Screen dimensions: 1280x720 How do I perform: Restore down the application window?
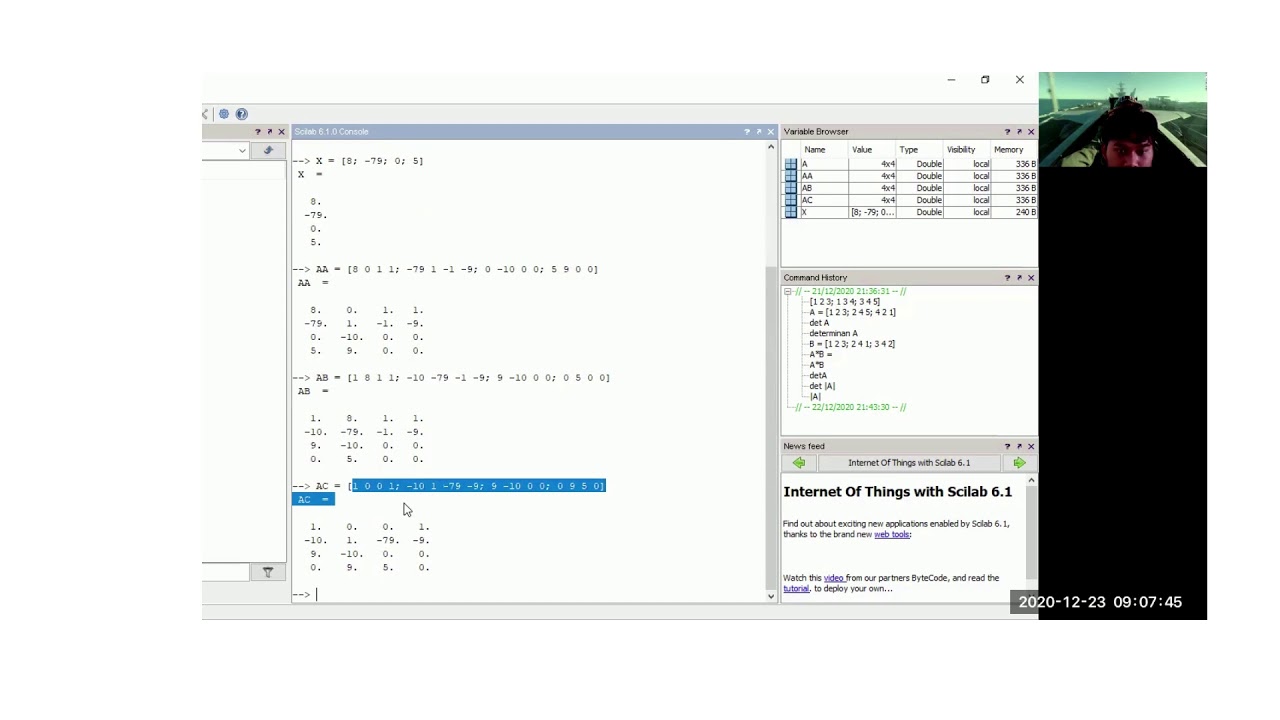[x=985, y=80]
